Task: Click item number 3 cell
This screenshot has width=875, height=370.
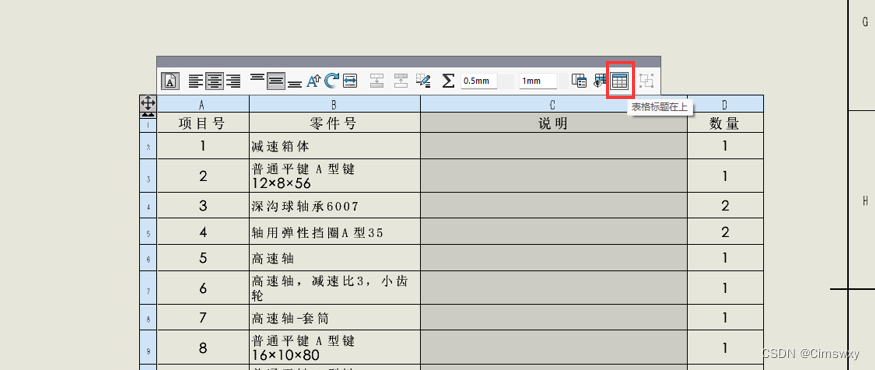Action: (x=203, y=206)
